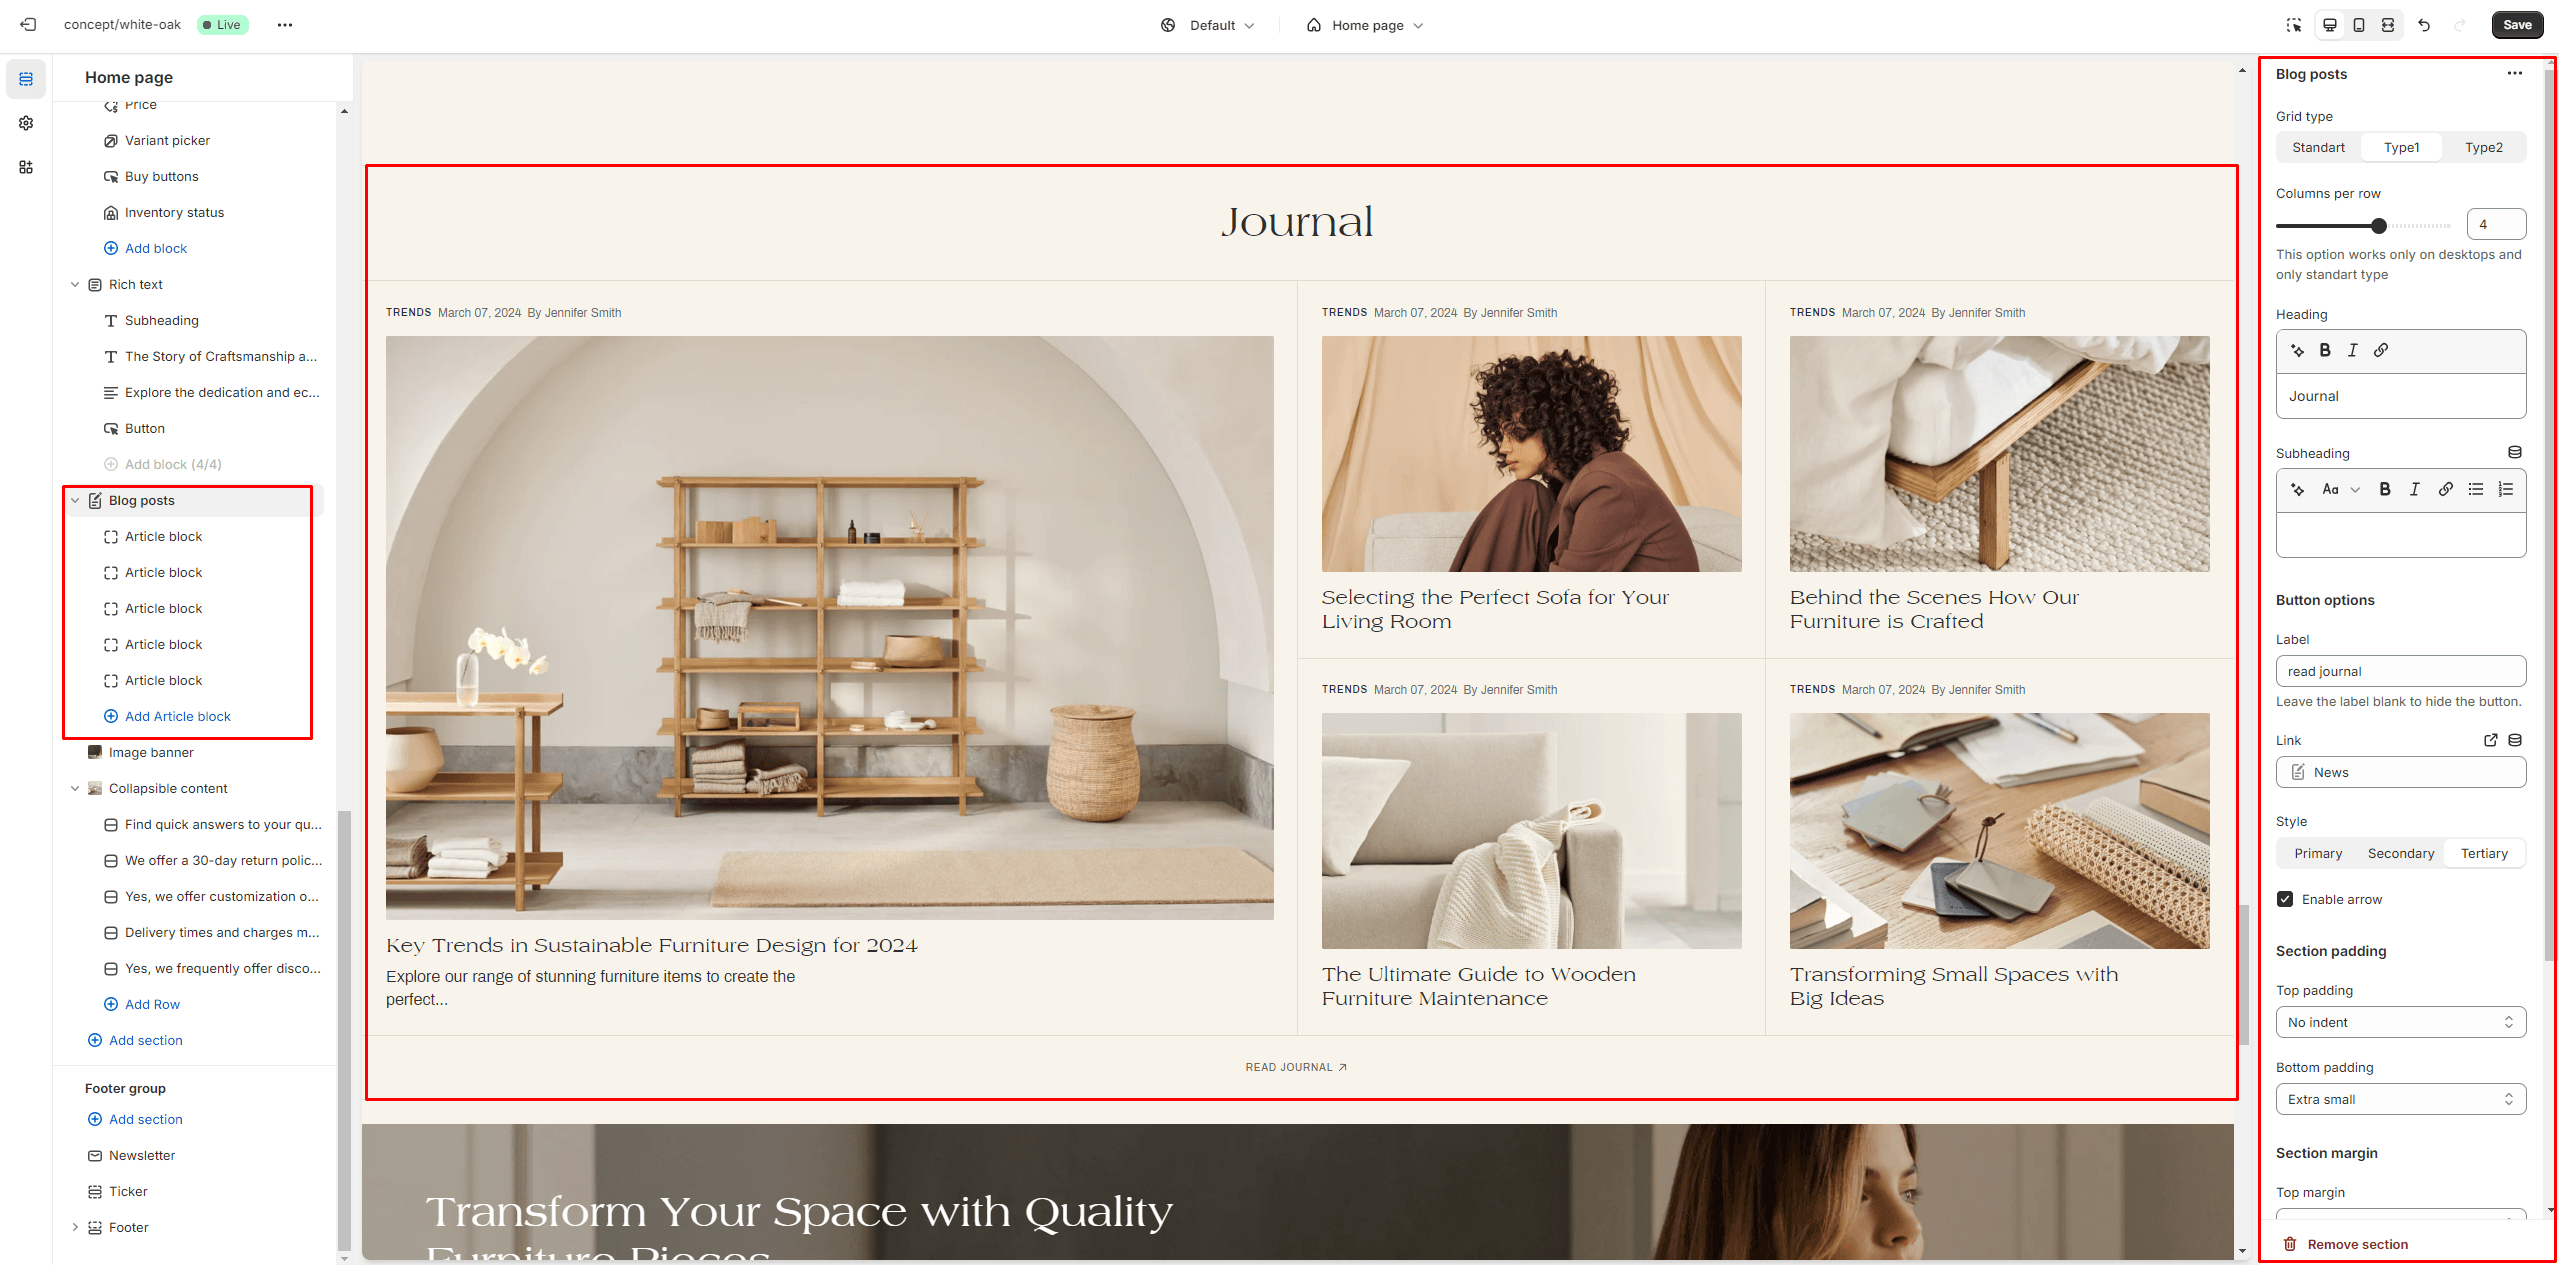This screenshot has width=2559, height=1265.
Task: Select the Primary button style
Action: point(2318,853)
